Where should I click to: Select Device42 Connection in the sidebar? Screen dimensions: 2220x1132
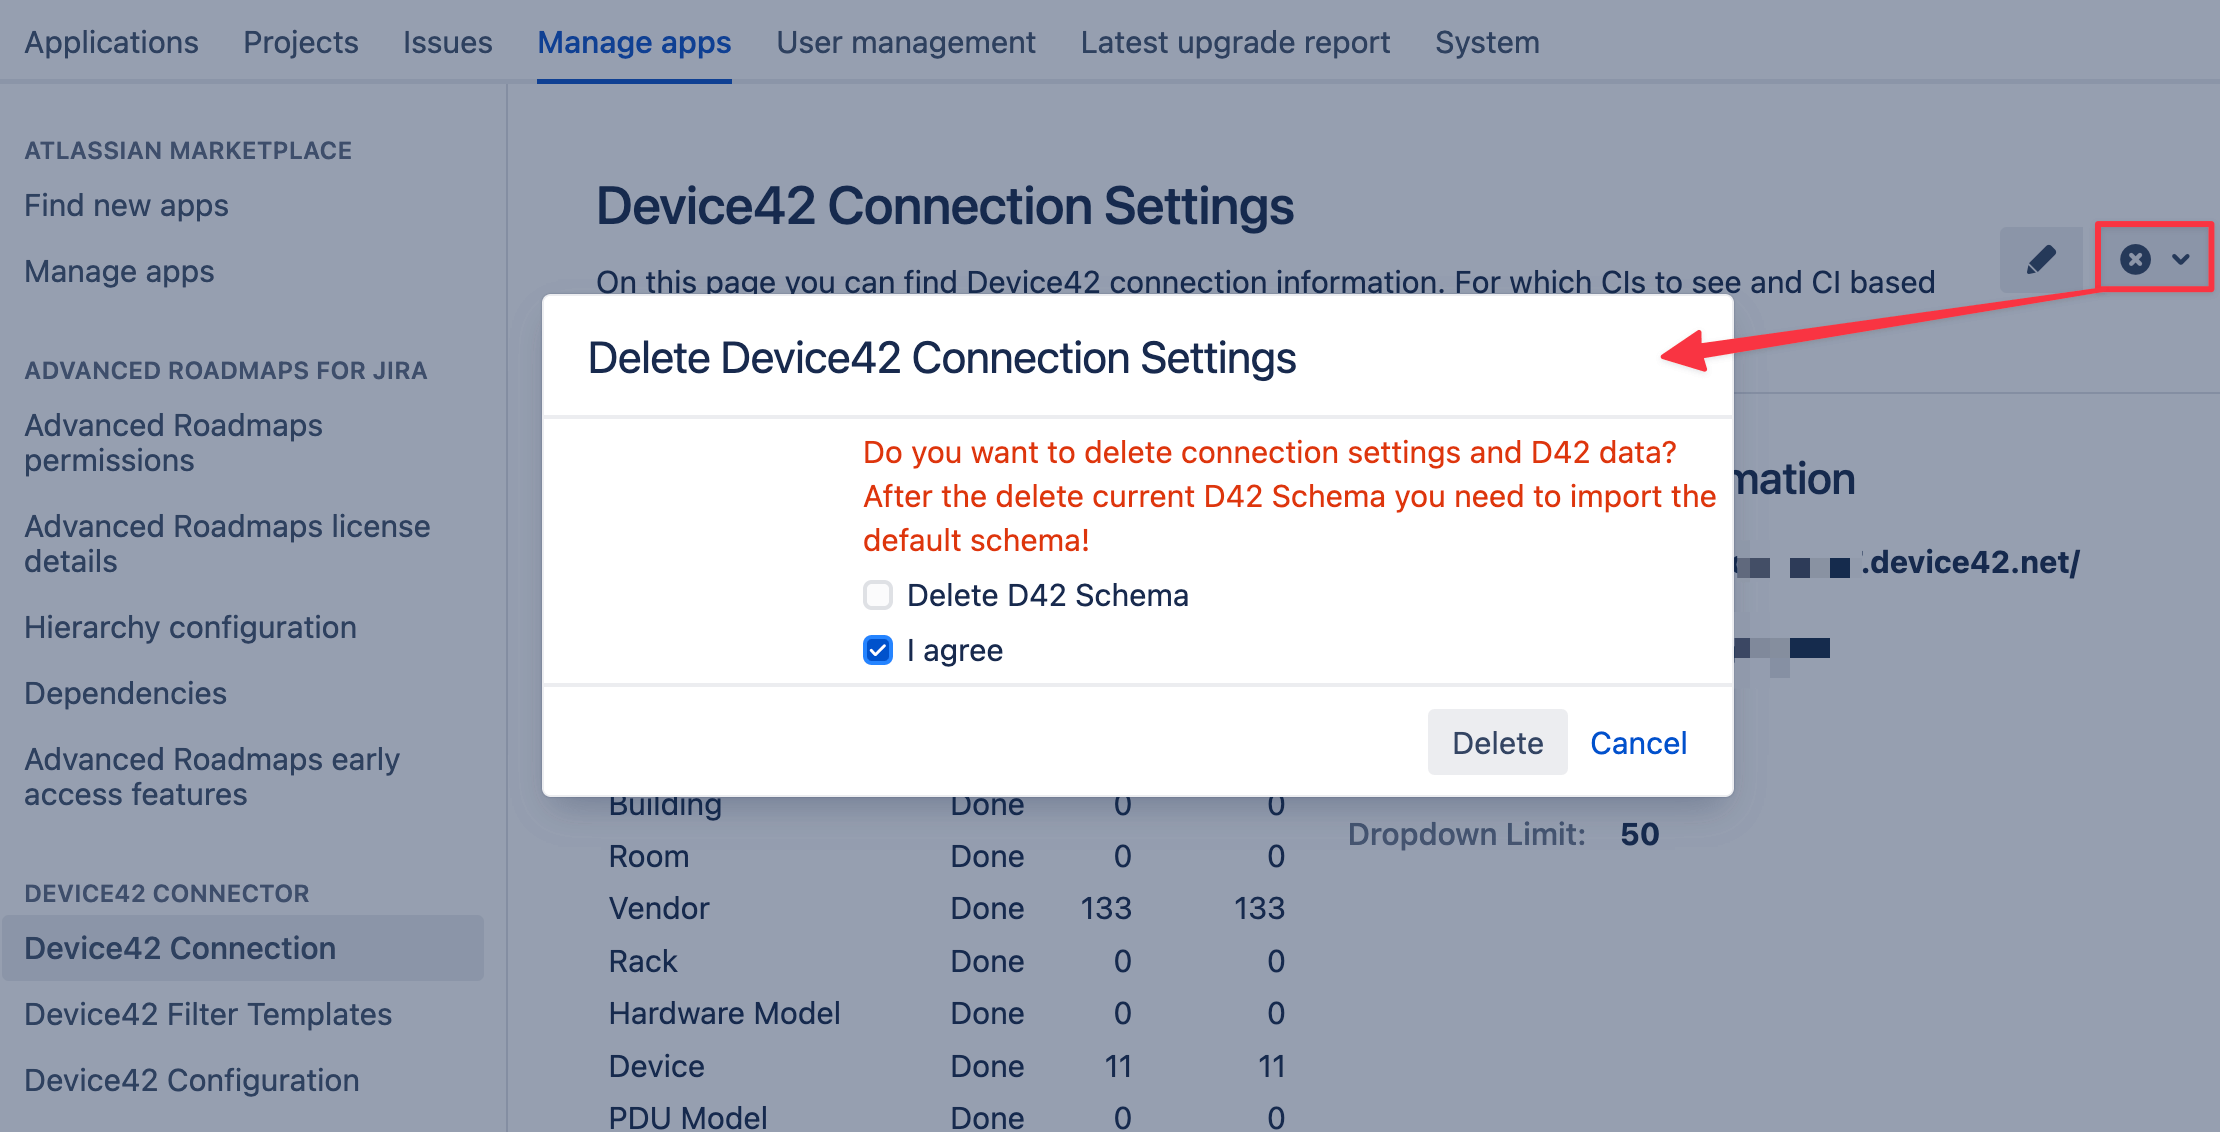pos(180,947)
